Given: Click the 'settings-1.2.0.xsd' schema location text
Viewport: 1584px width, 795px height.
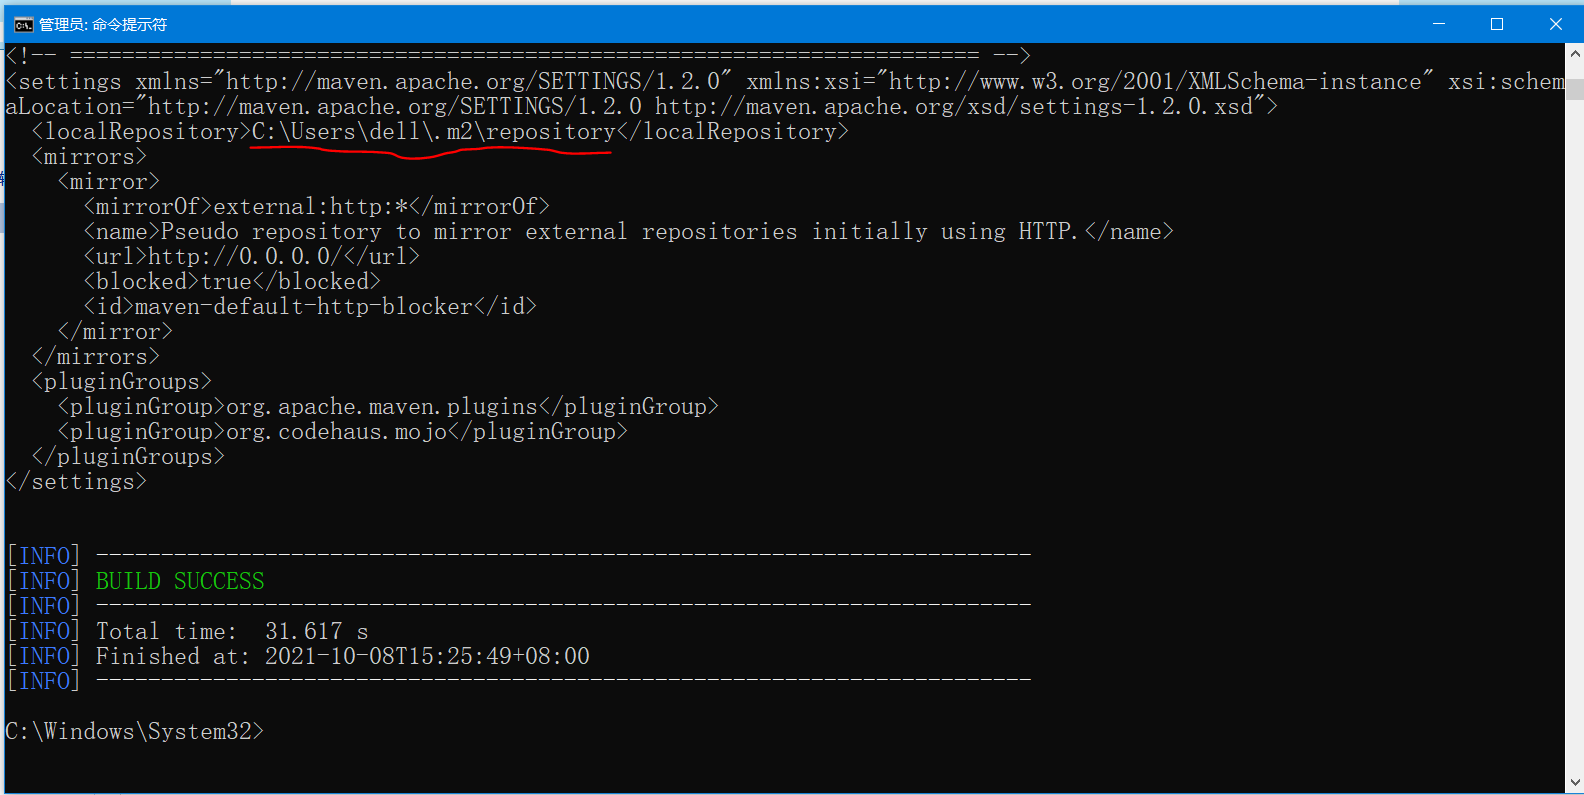Looking at the screenshot, I should coord(1136,106).
